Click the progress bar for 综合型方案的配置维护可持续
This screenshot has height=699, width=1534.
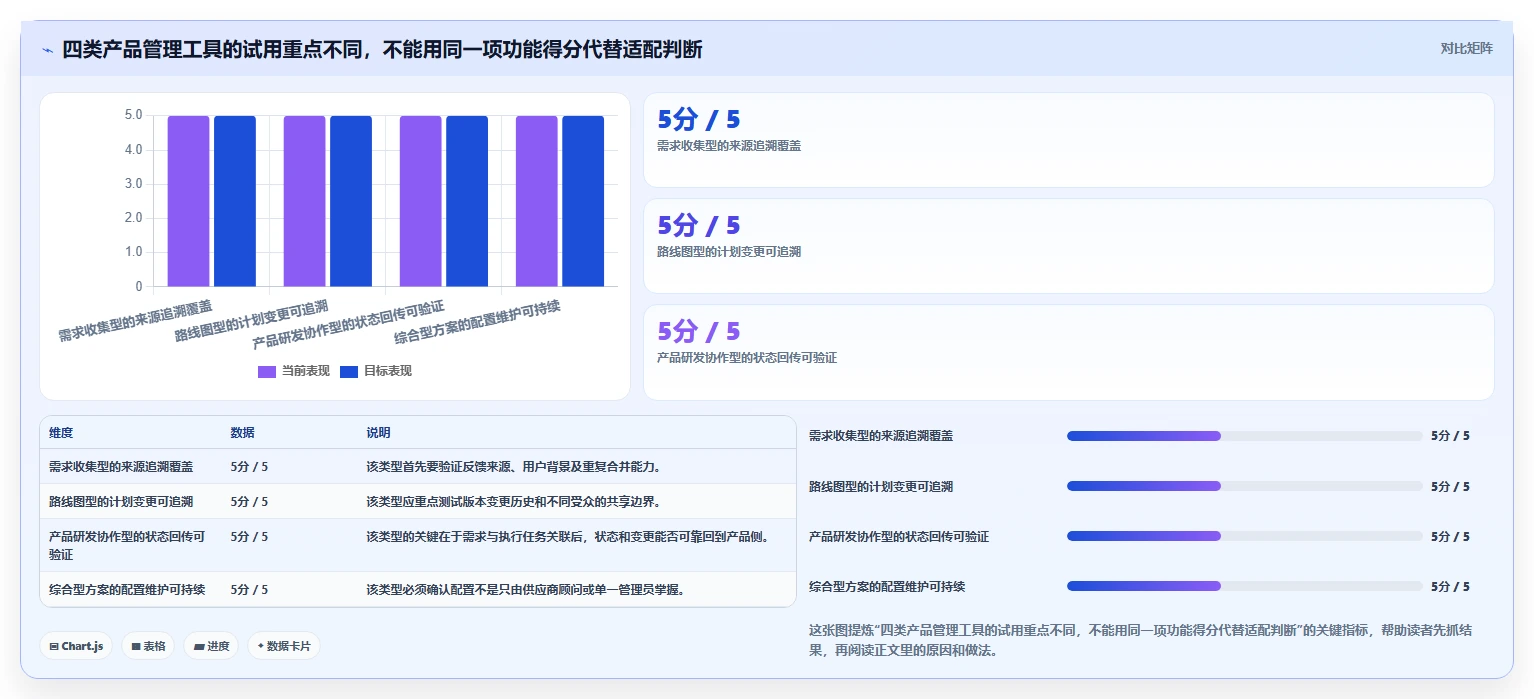coord(1244,586)
